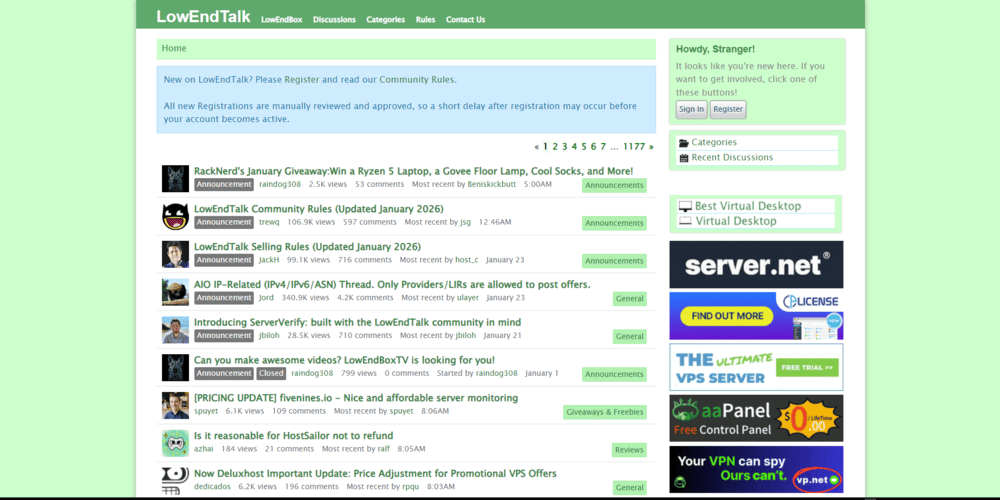Open the LowEndBox menu item
This screenshot has width=1000, height=500.
(x=281, y=20)
